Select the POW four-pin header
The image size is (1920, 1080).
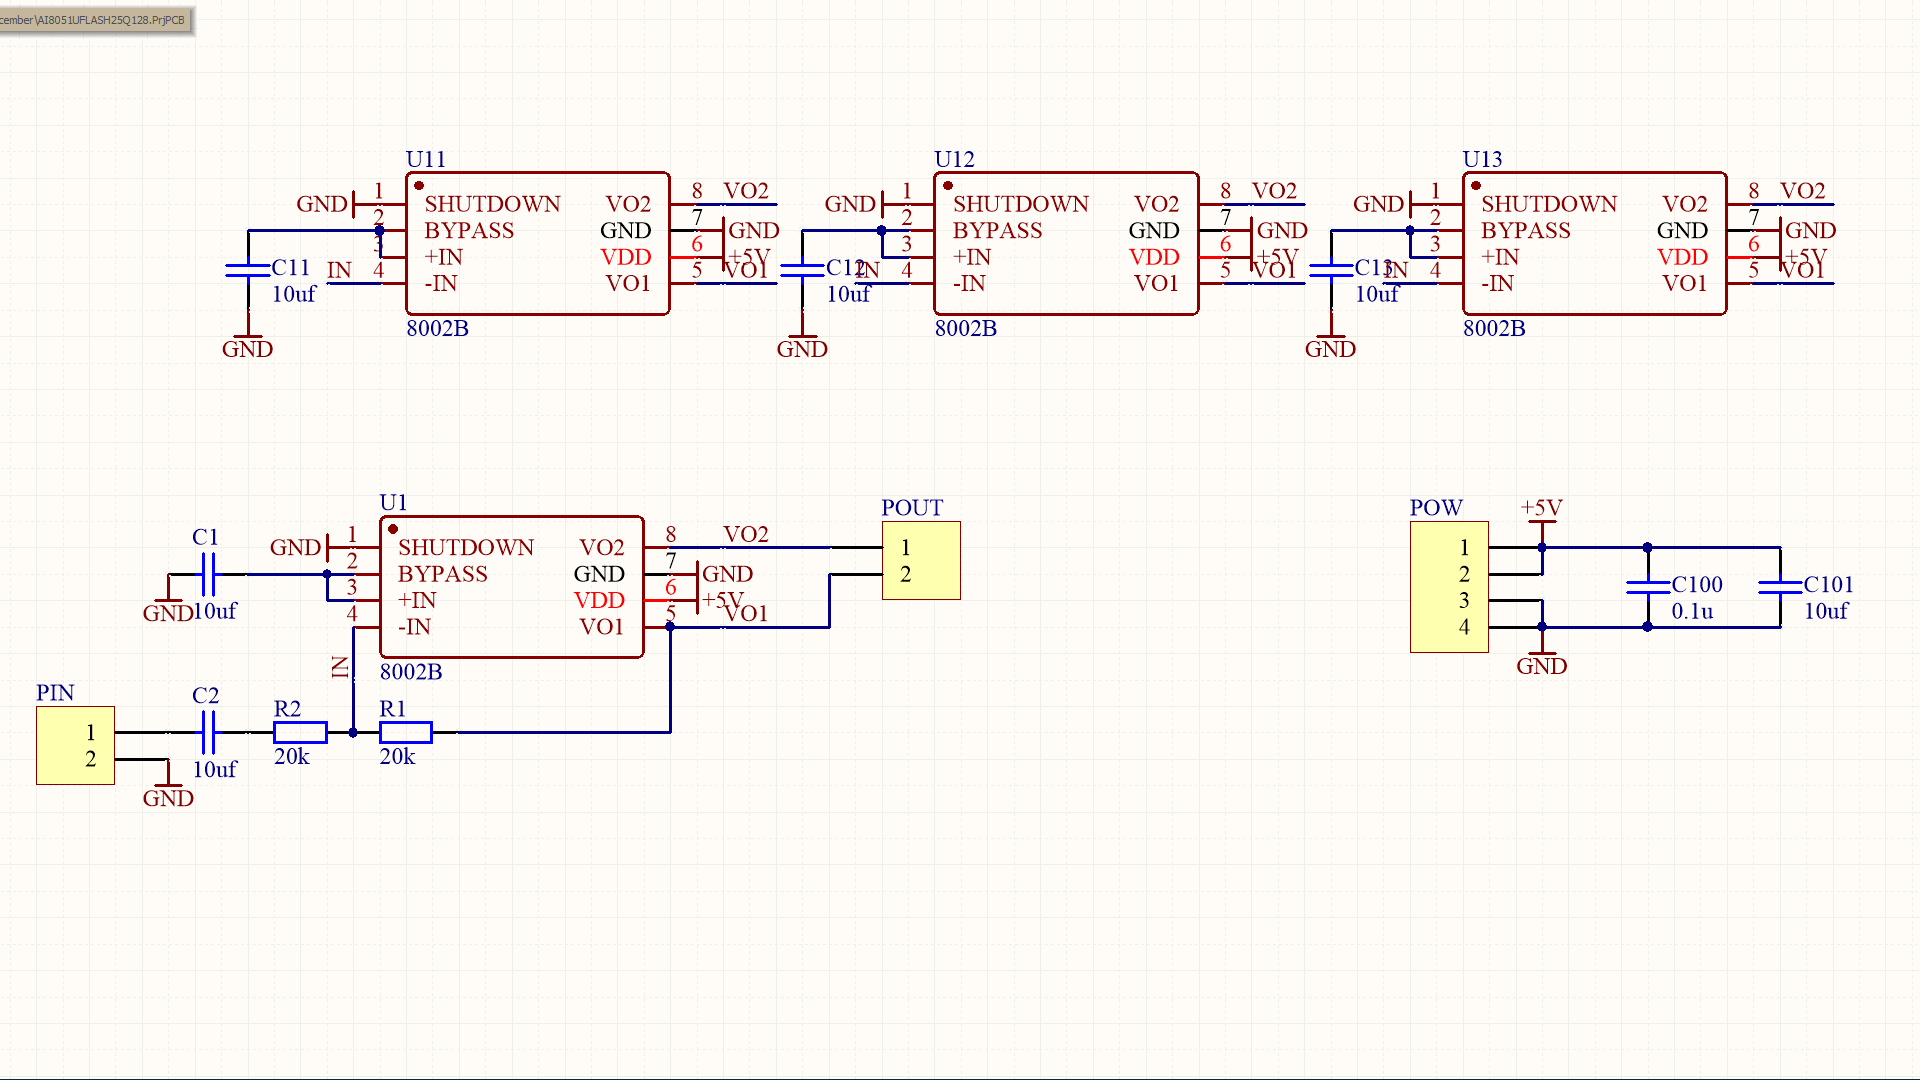pos(1449,587)
